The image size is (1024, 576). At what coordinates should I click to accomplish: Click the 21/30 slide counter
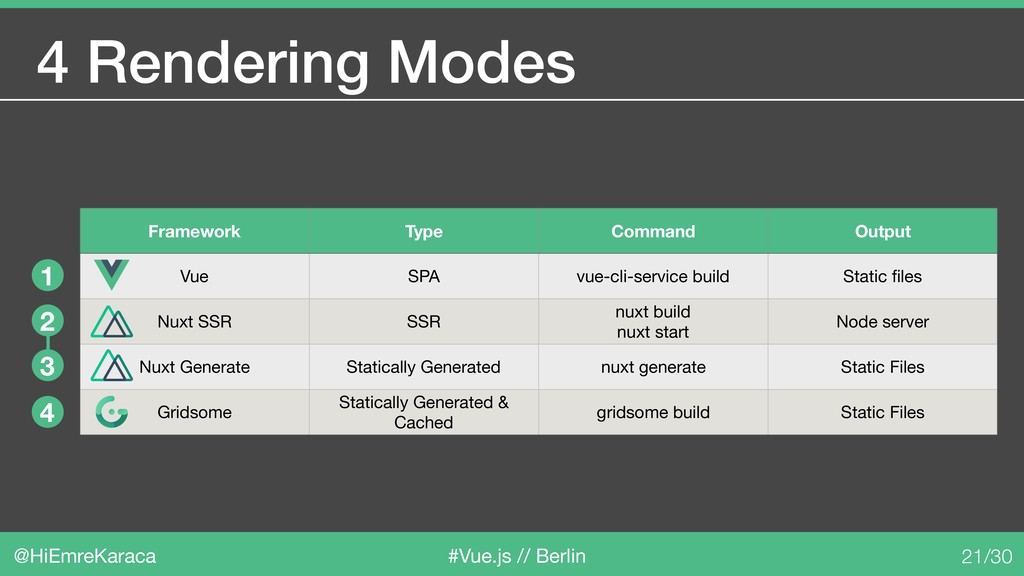986,556
